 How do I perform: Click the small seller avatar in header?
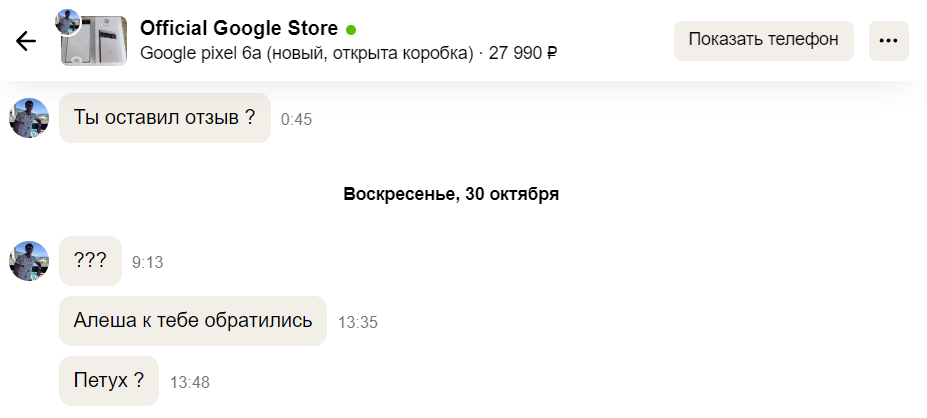(x=68, y=22)
